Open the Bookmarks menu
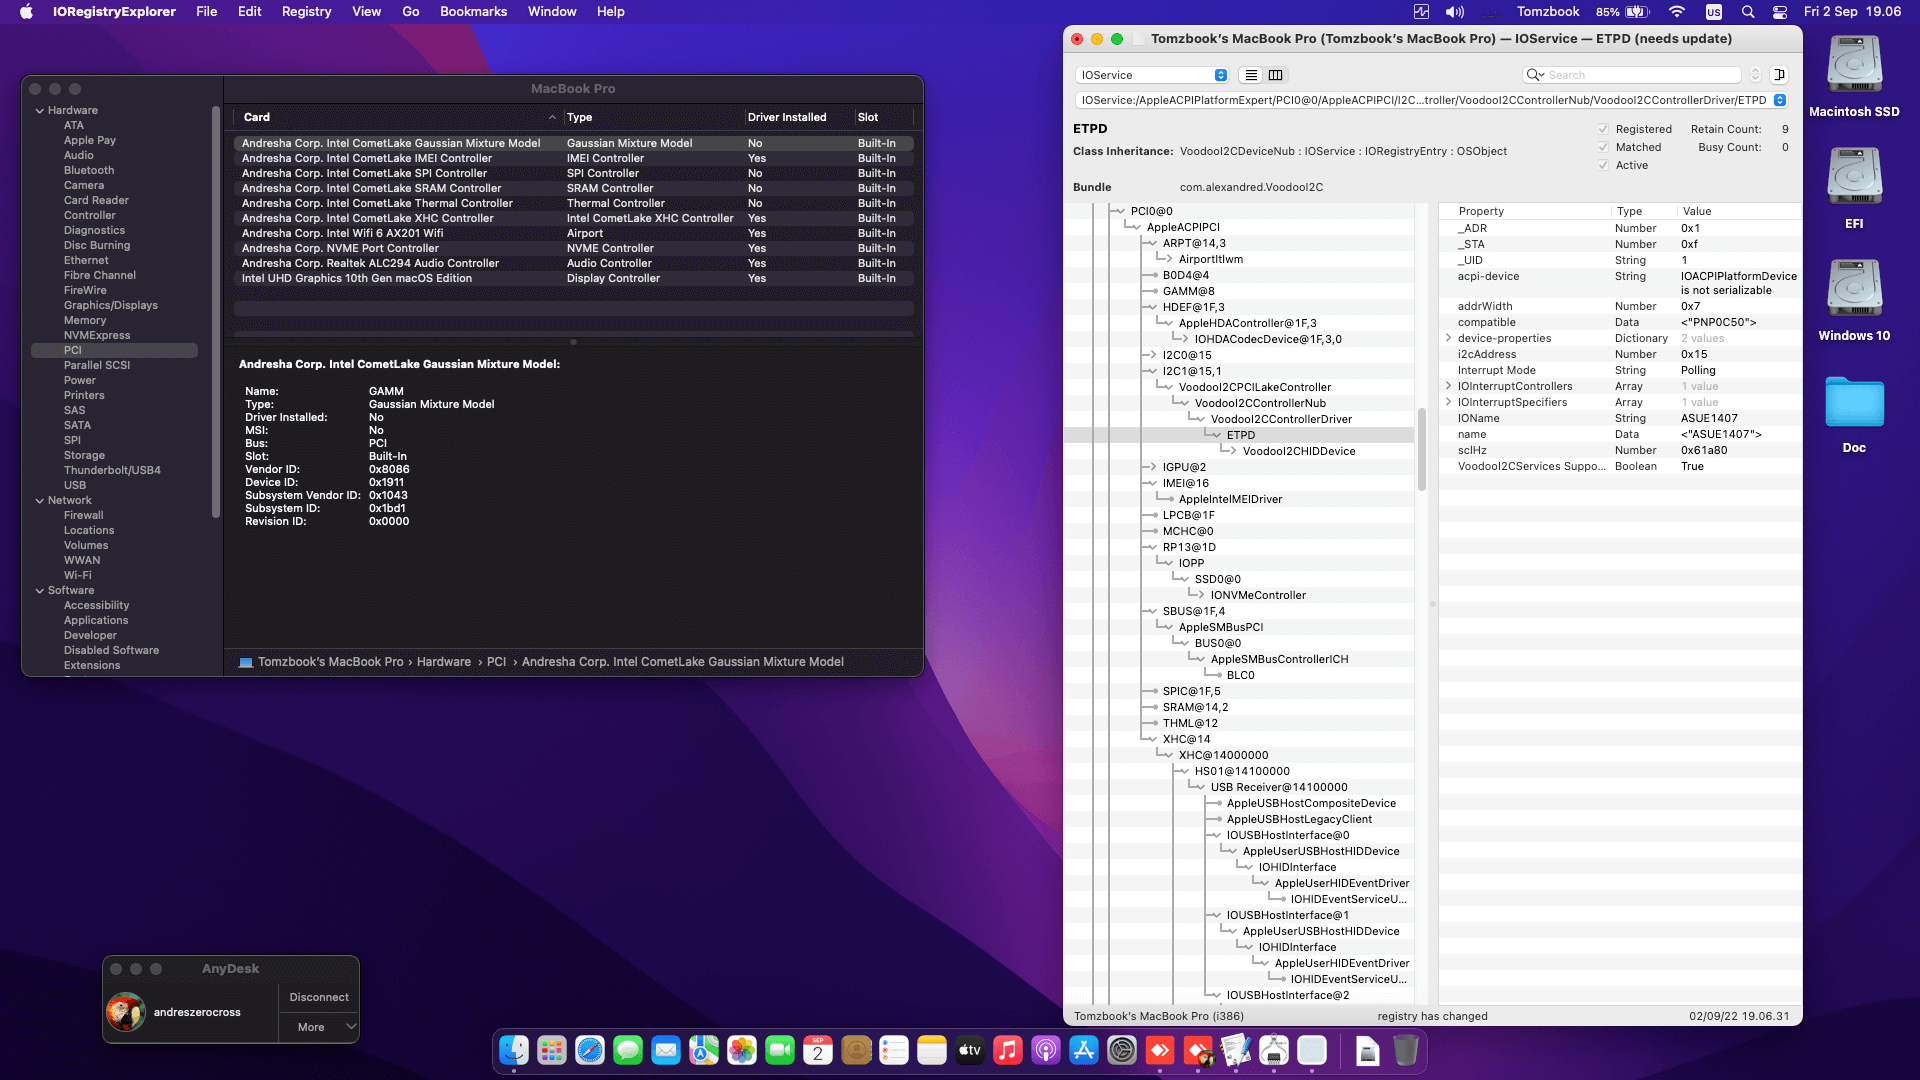 (x=473, y=12)
